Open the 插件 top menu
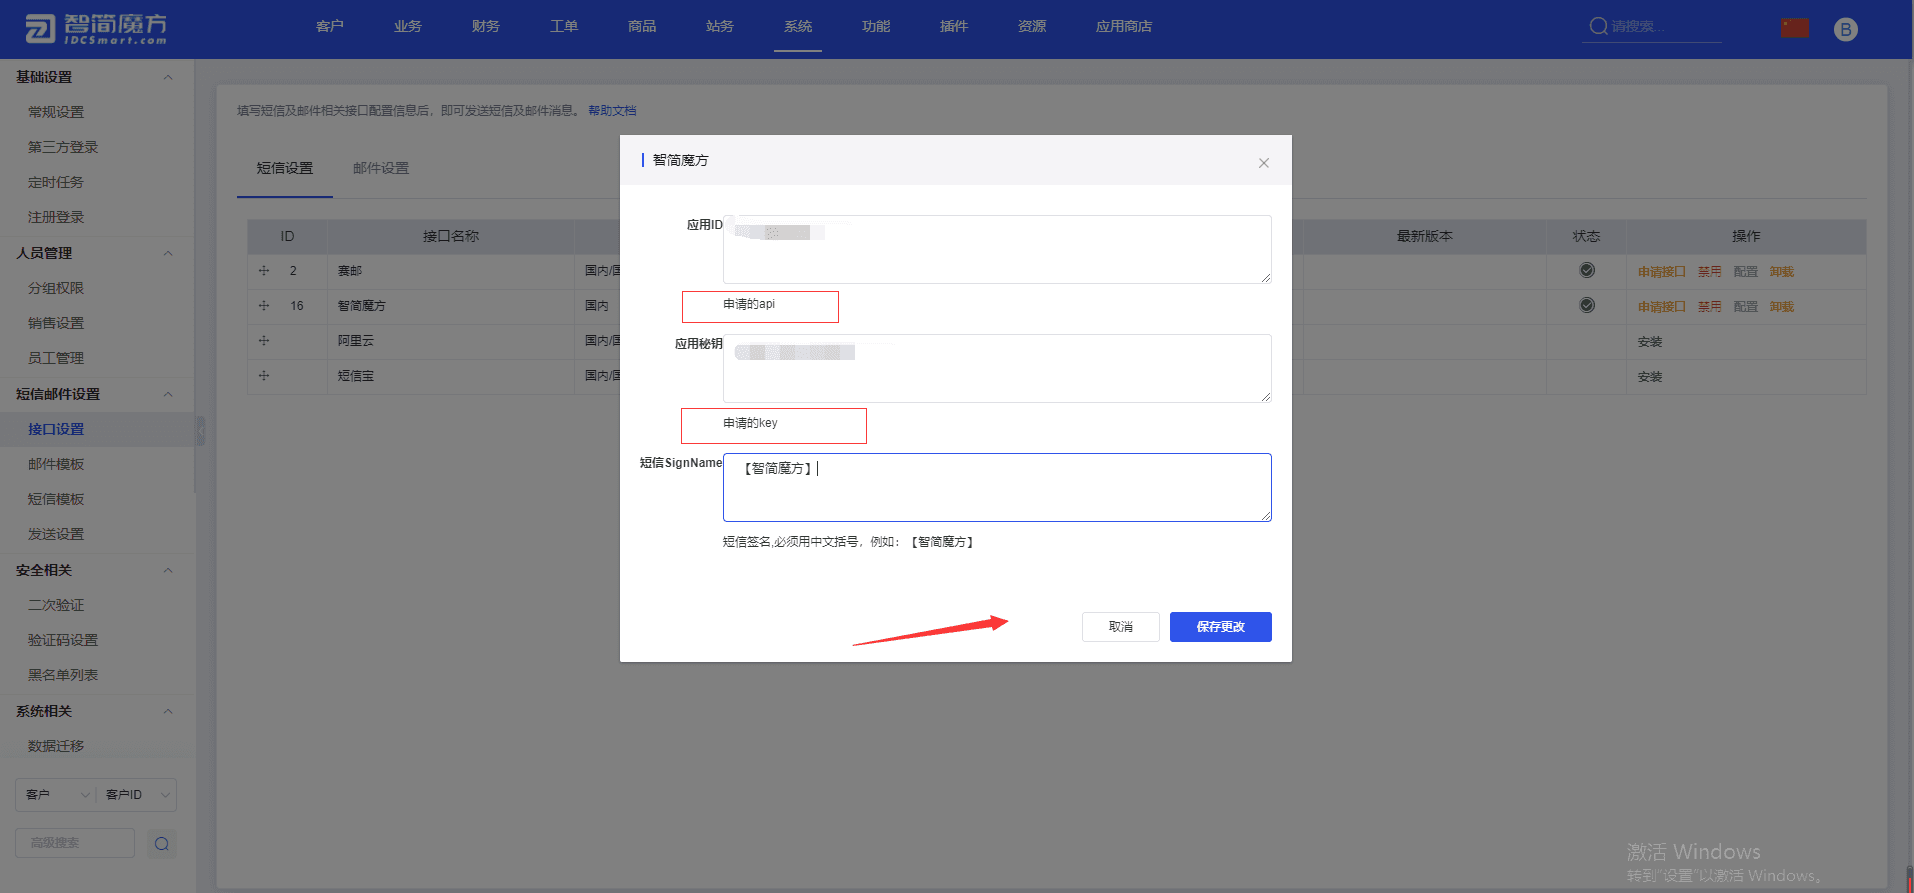Screen dimensions: 1914x893 [954, 27]
